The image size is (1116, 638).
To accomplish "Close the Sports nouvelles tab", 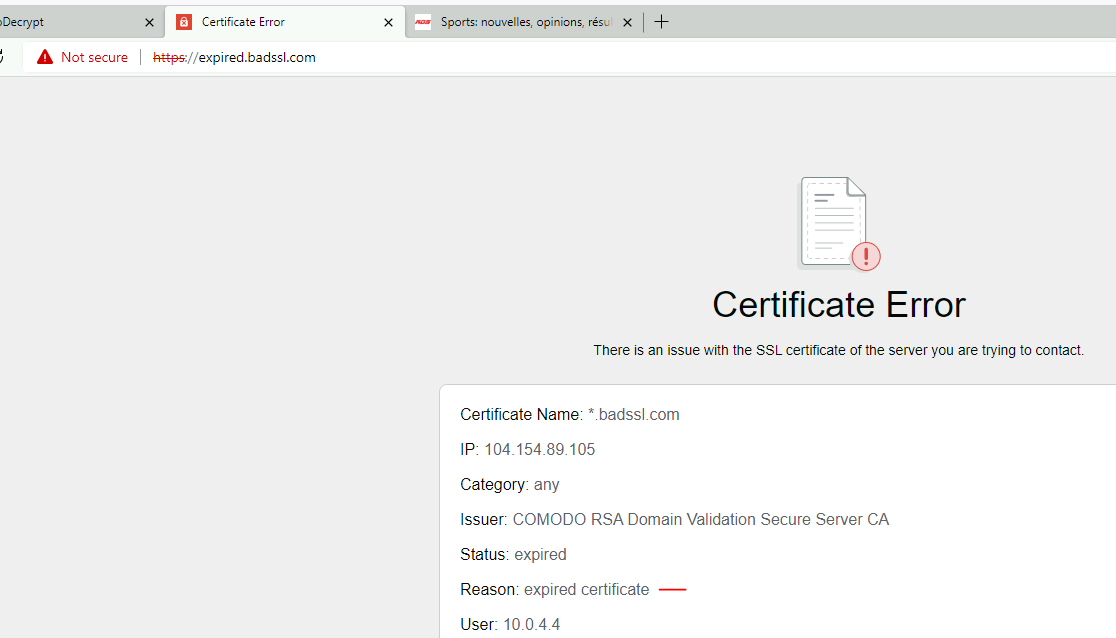I will pos(627,22).
